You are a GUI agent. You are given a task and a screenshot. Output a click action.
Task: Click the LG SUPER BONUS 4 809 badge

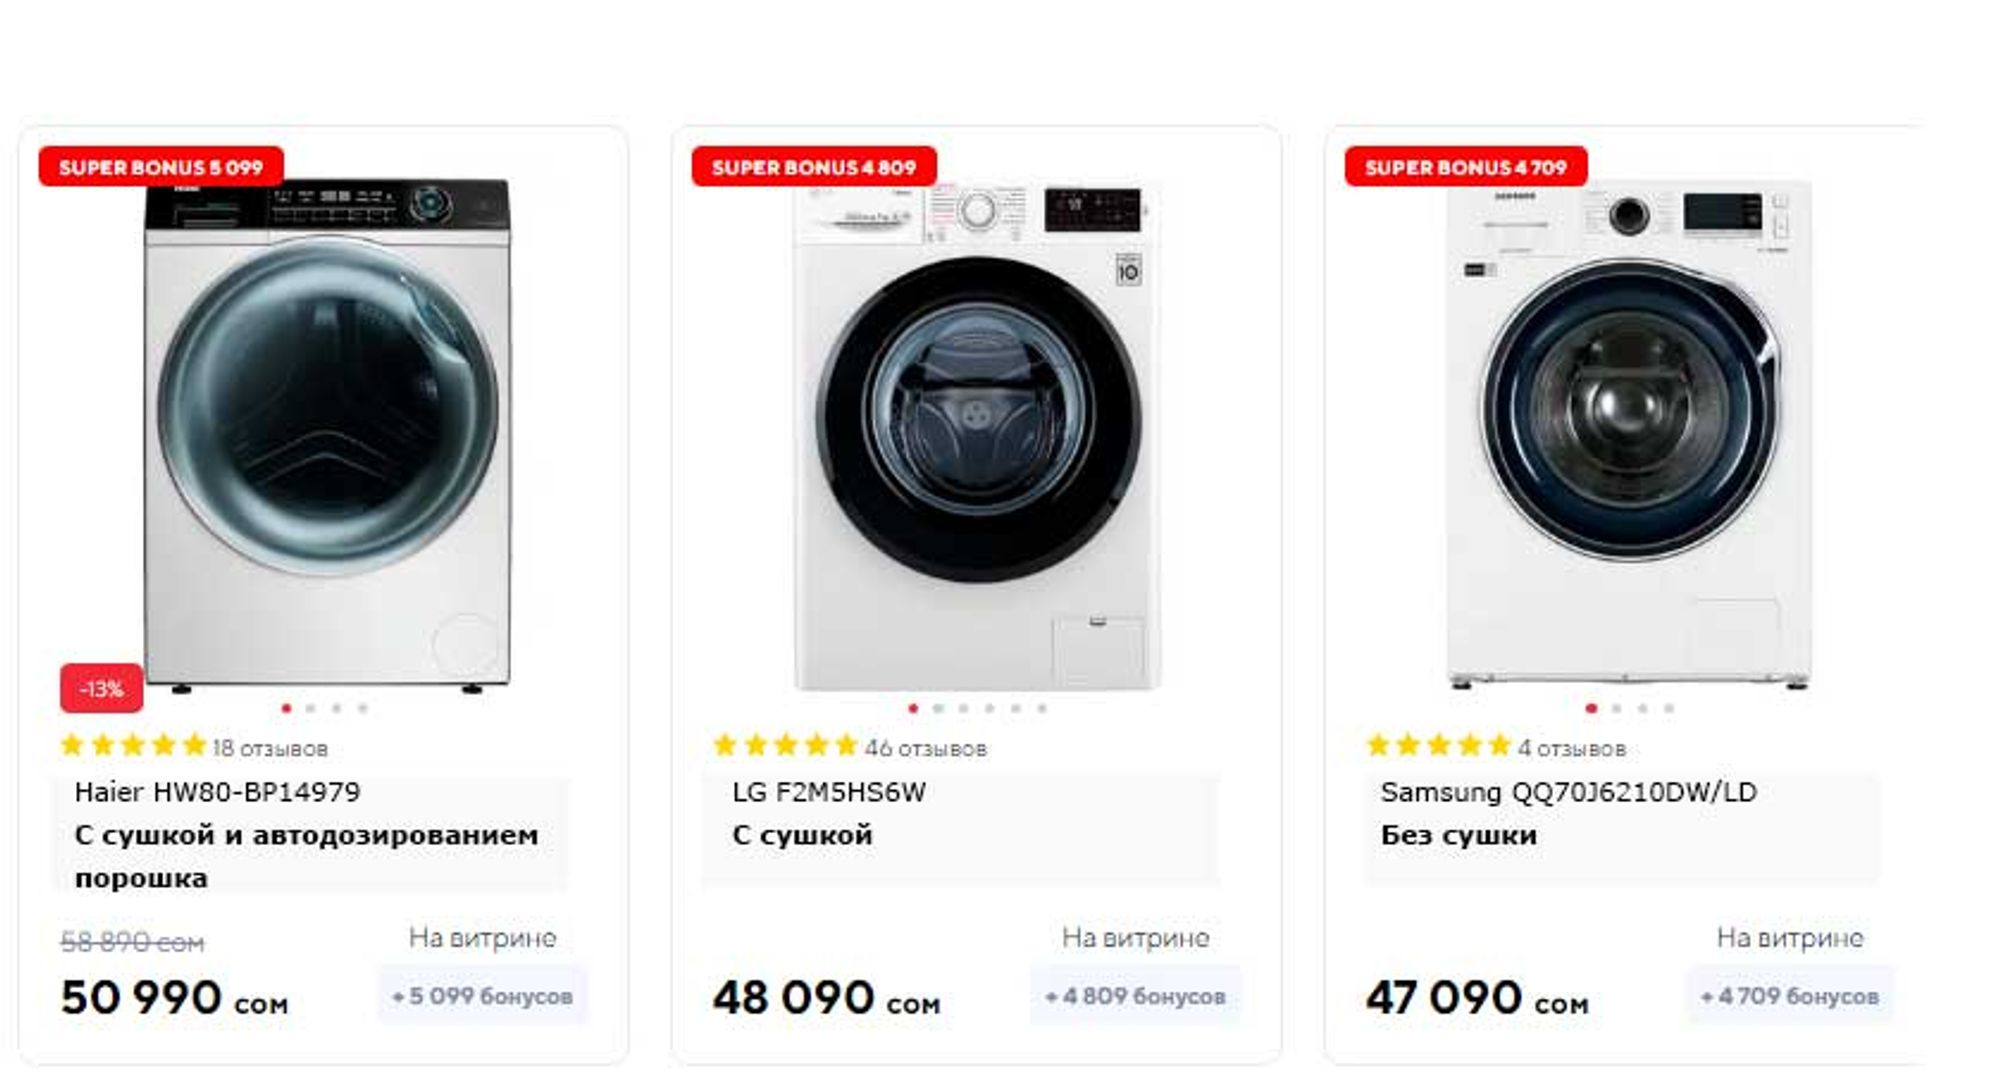pyautogui.click(x=814, y=167)
